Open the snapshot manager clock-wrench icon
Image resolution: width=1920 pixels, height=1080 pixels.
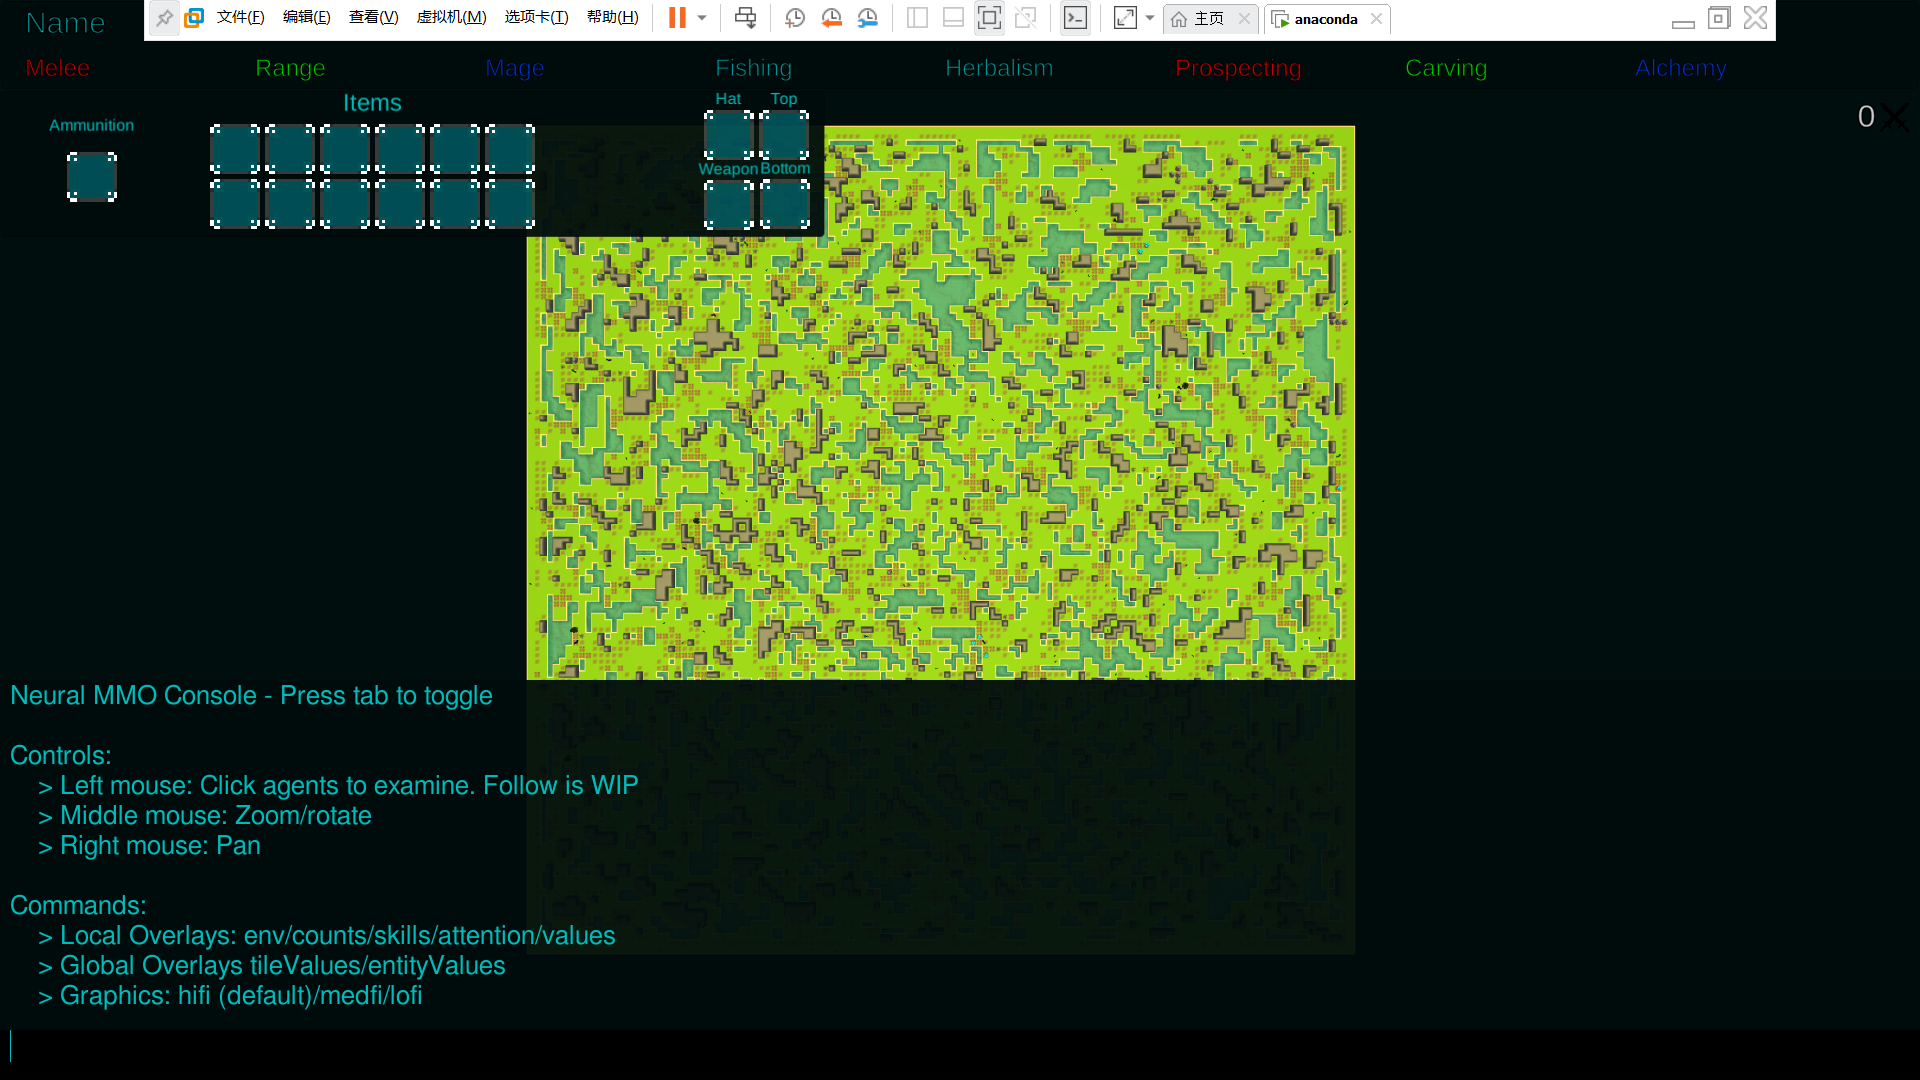click(867, 18)
